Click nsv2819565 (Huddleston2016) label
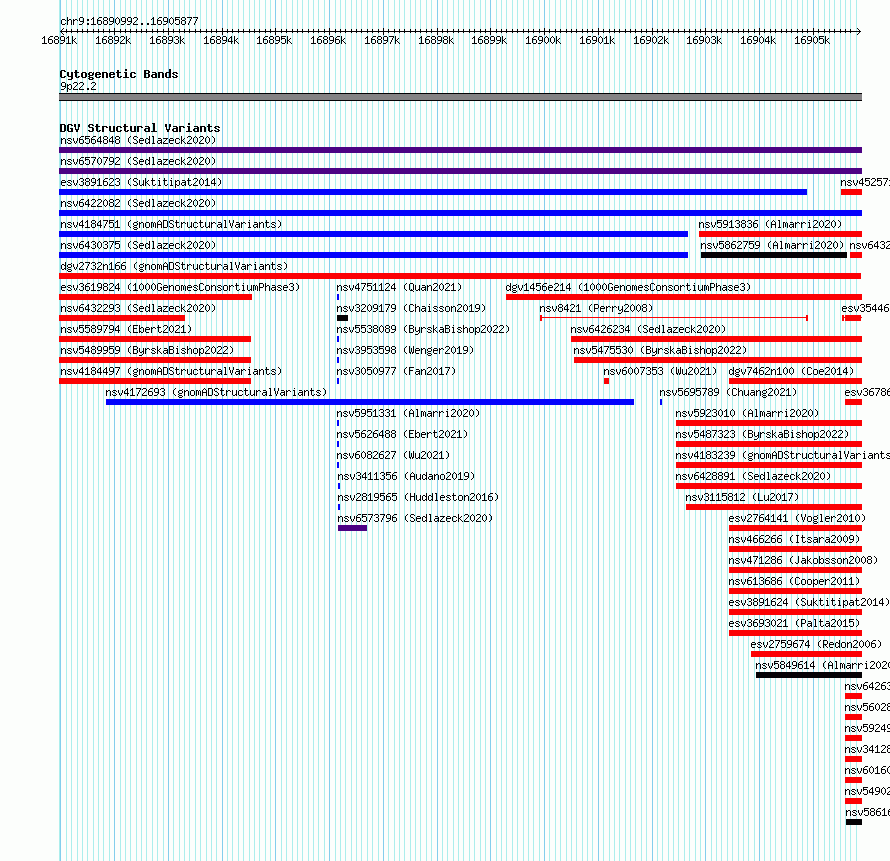The image size is (890, 861). click(x=418, y=497)
